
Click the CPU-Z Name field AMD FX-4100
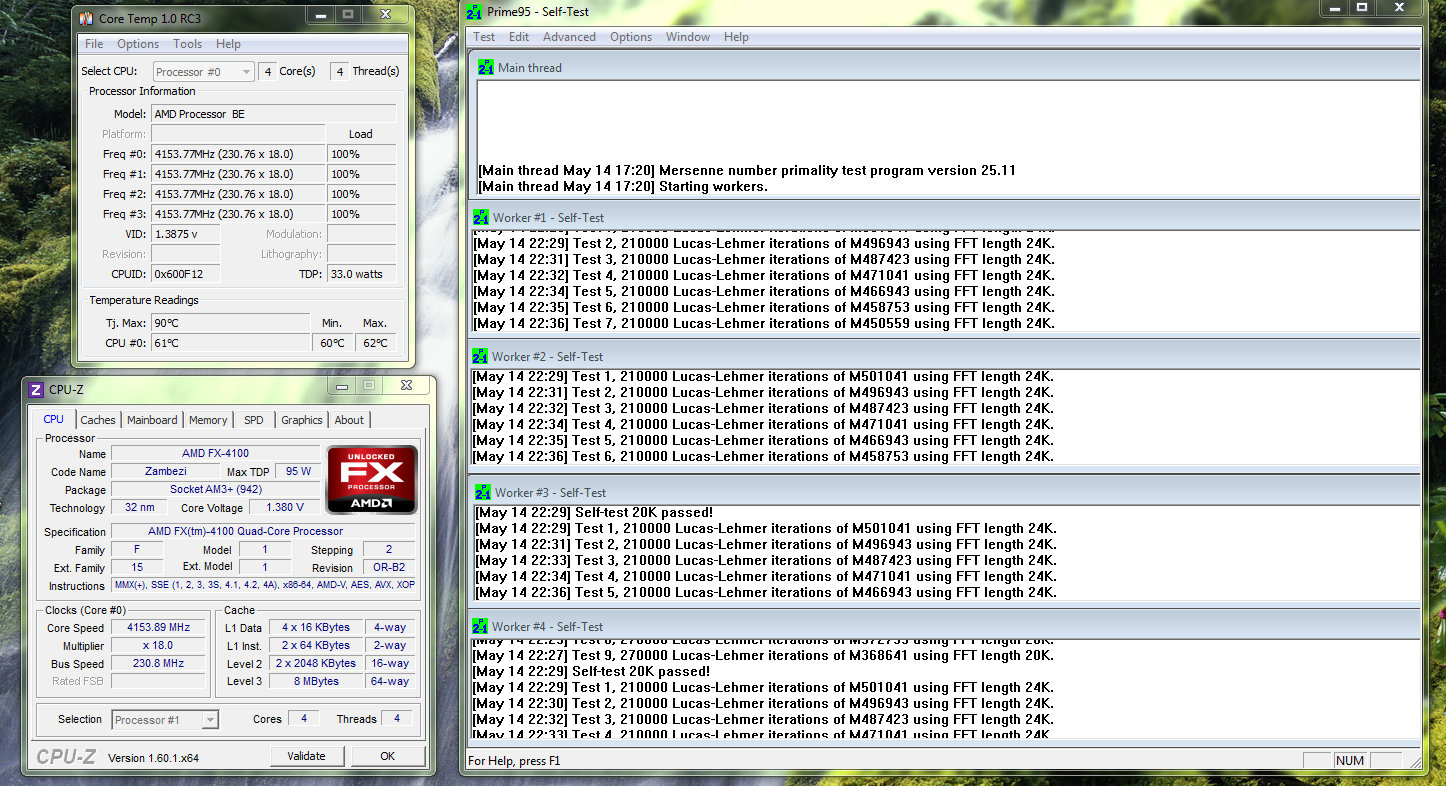[215, 454]
